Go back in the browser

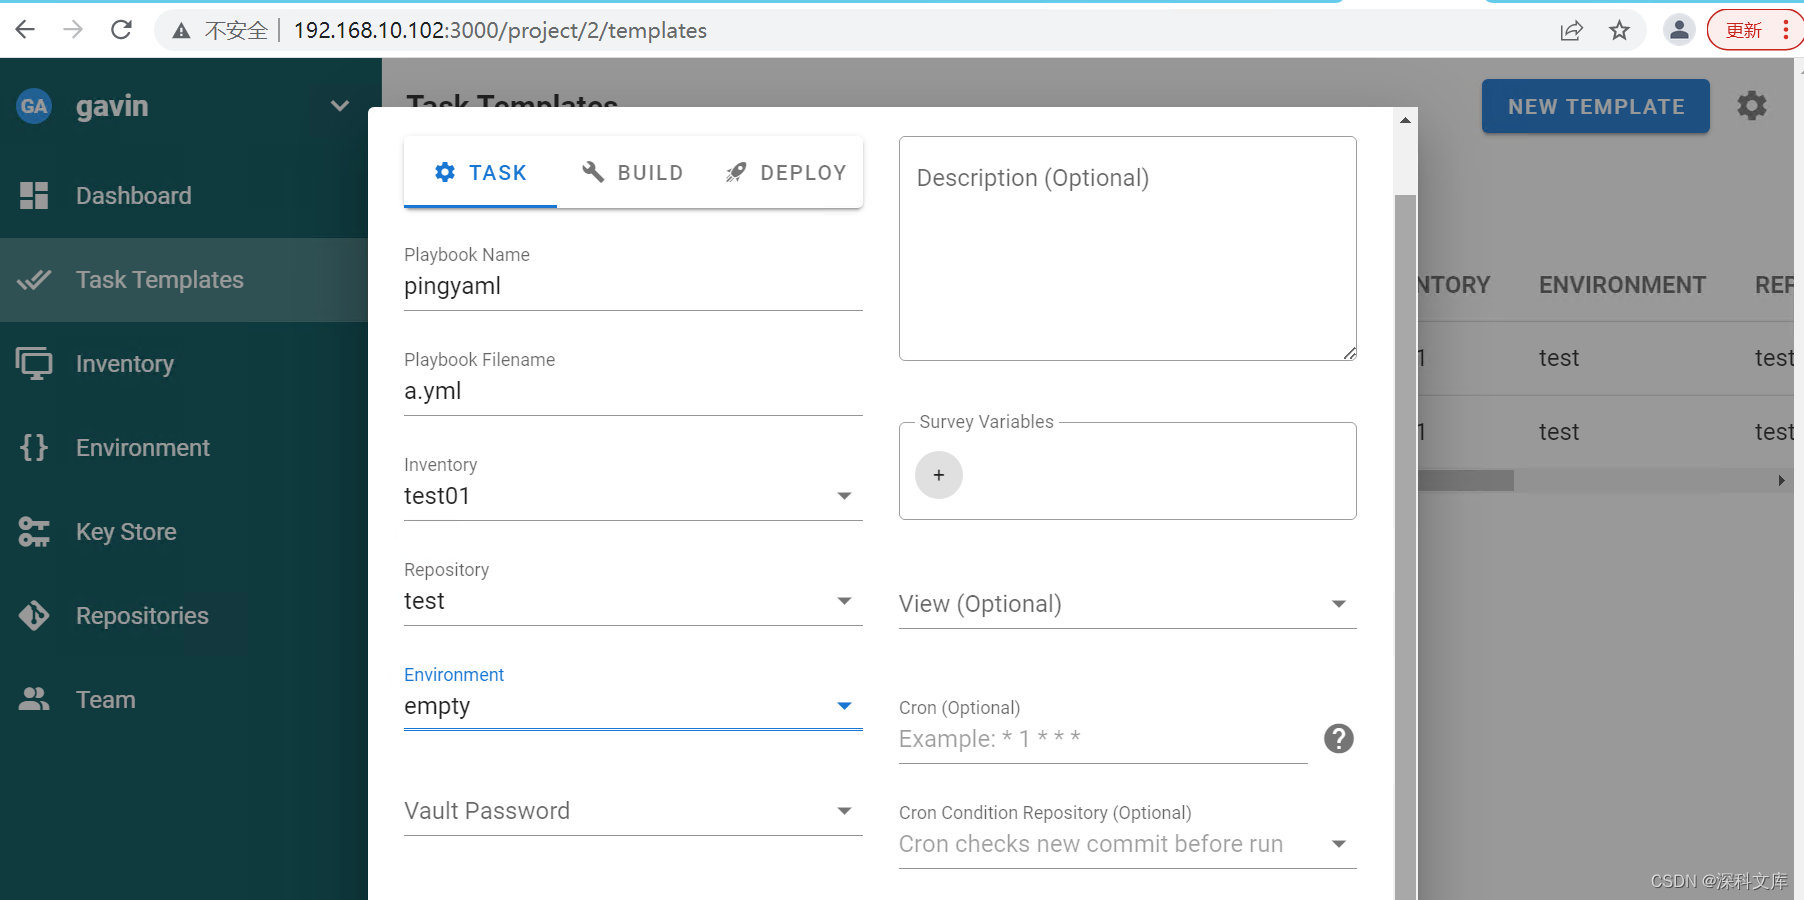click(25, 30)
